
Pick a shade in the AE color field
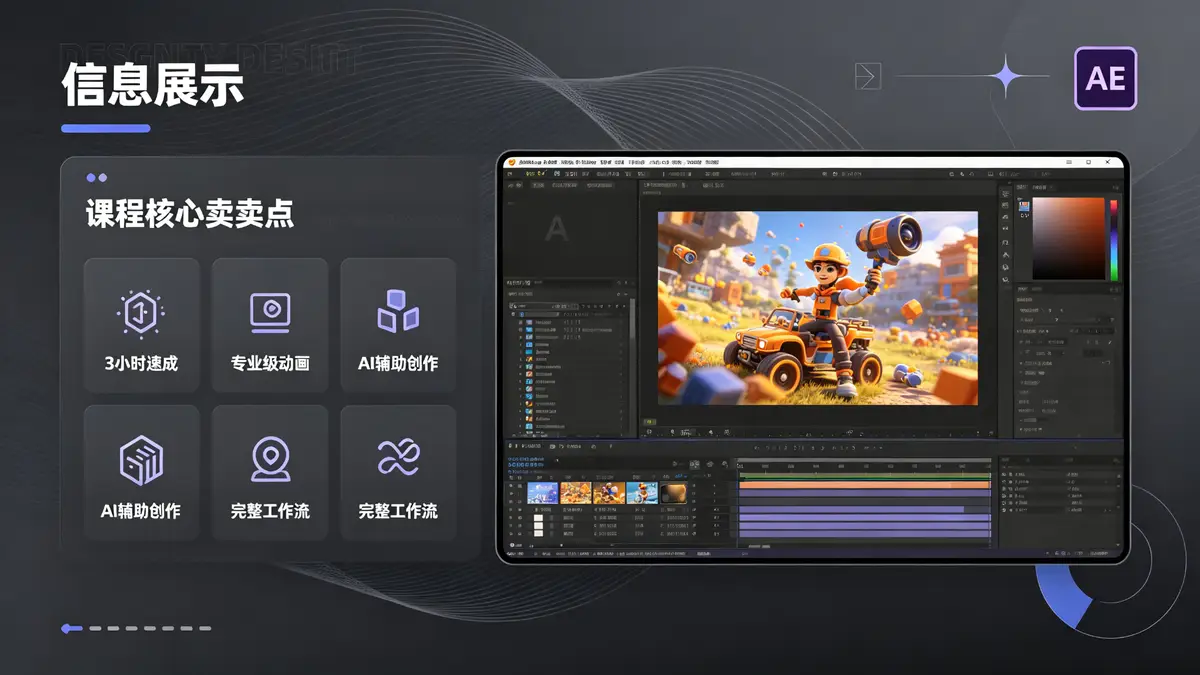[1068, 238]
